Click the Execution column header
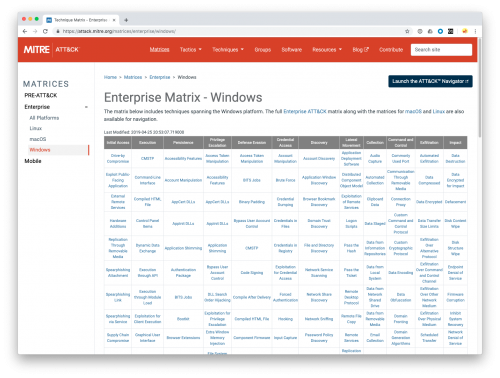Image resolution: width=500 pixels, height=378 pixels. (x=147, y=143)
